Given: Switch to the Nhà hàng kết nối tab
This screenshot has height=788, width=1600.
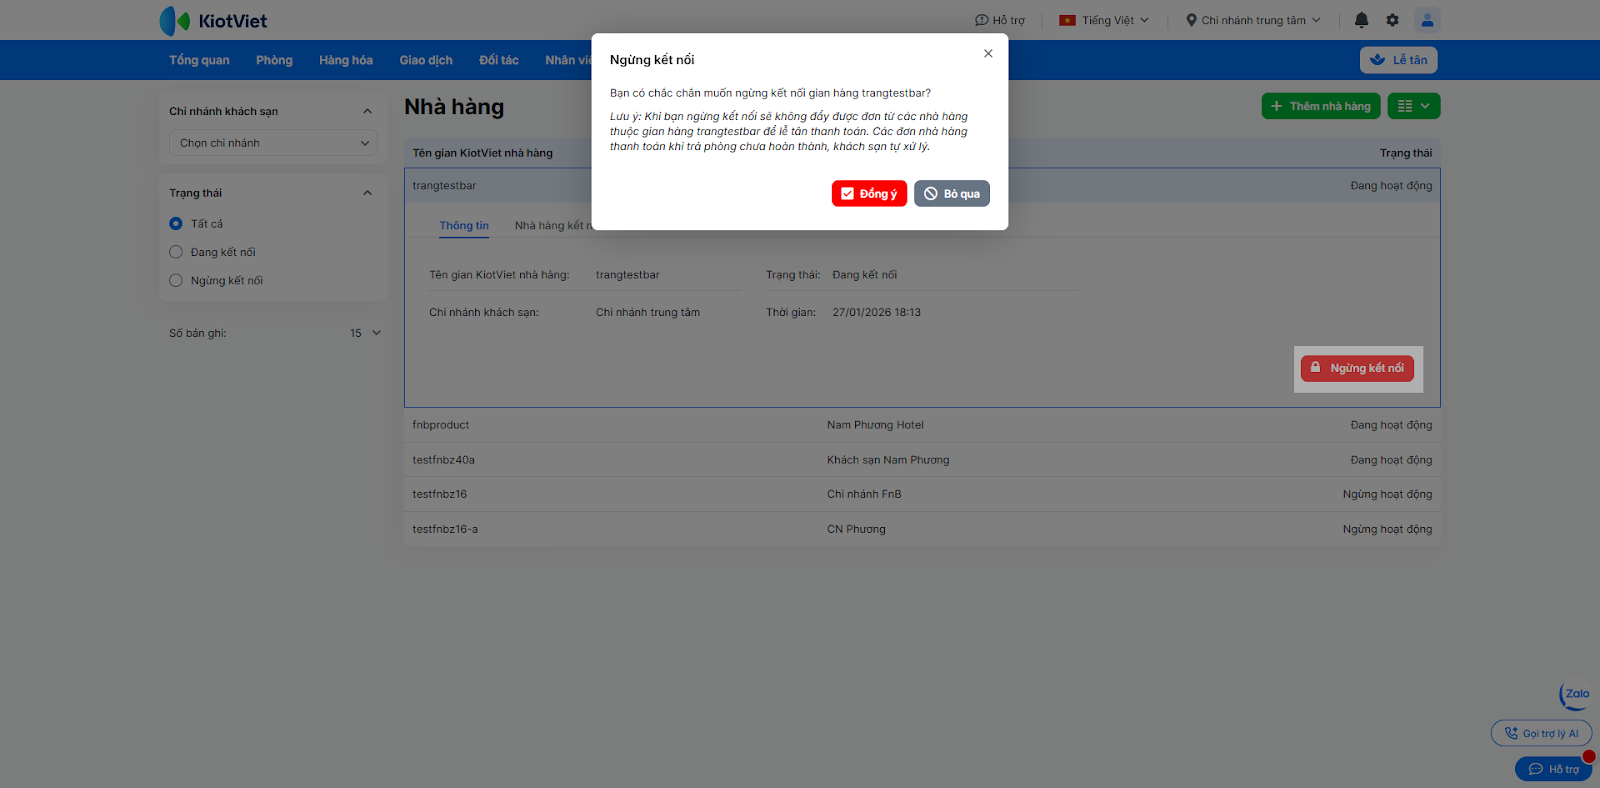Looking at the screenshot, I should coord(553,226).
